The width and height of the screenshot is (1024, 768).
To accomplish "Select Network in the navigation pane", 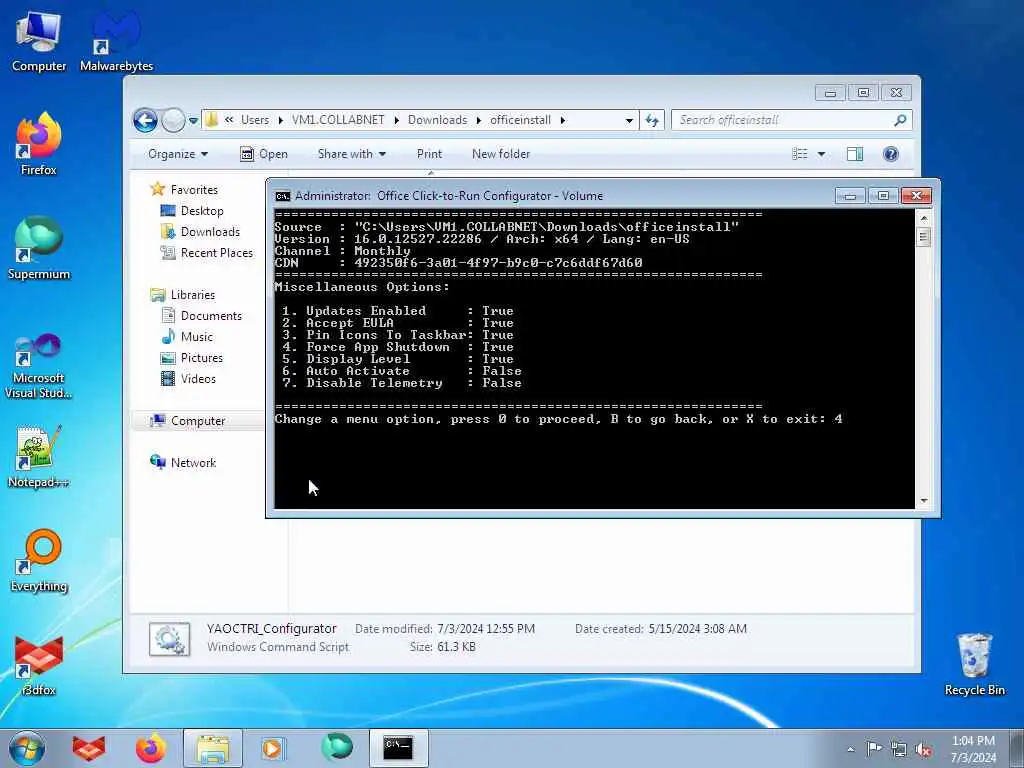I will coord(193,462).
